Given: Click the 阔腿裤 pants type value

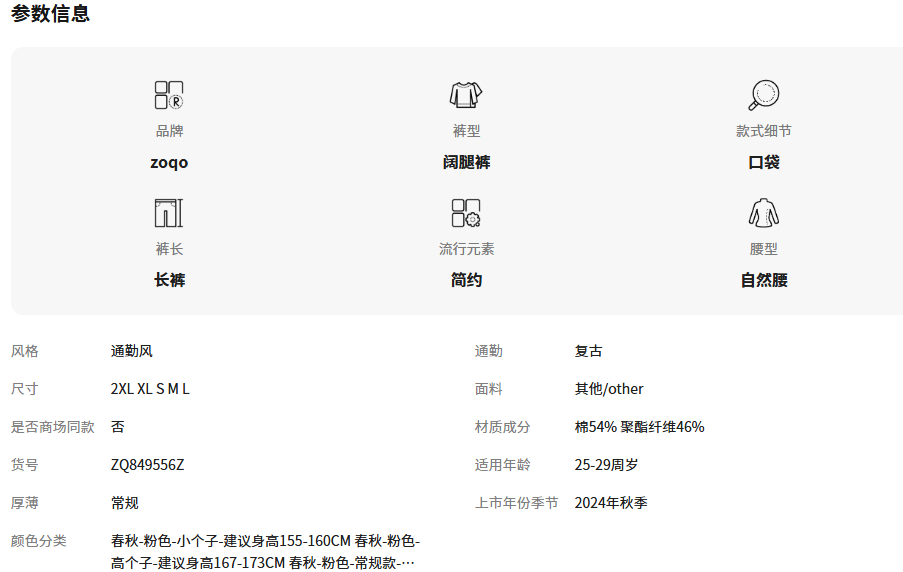Looking at the screenshot, I should point(466,162).
